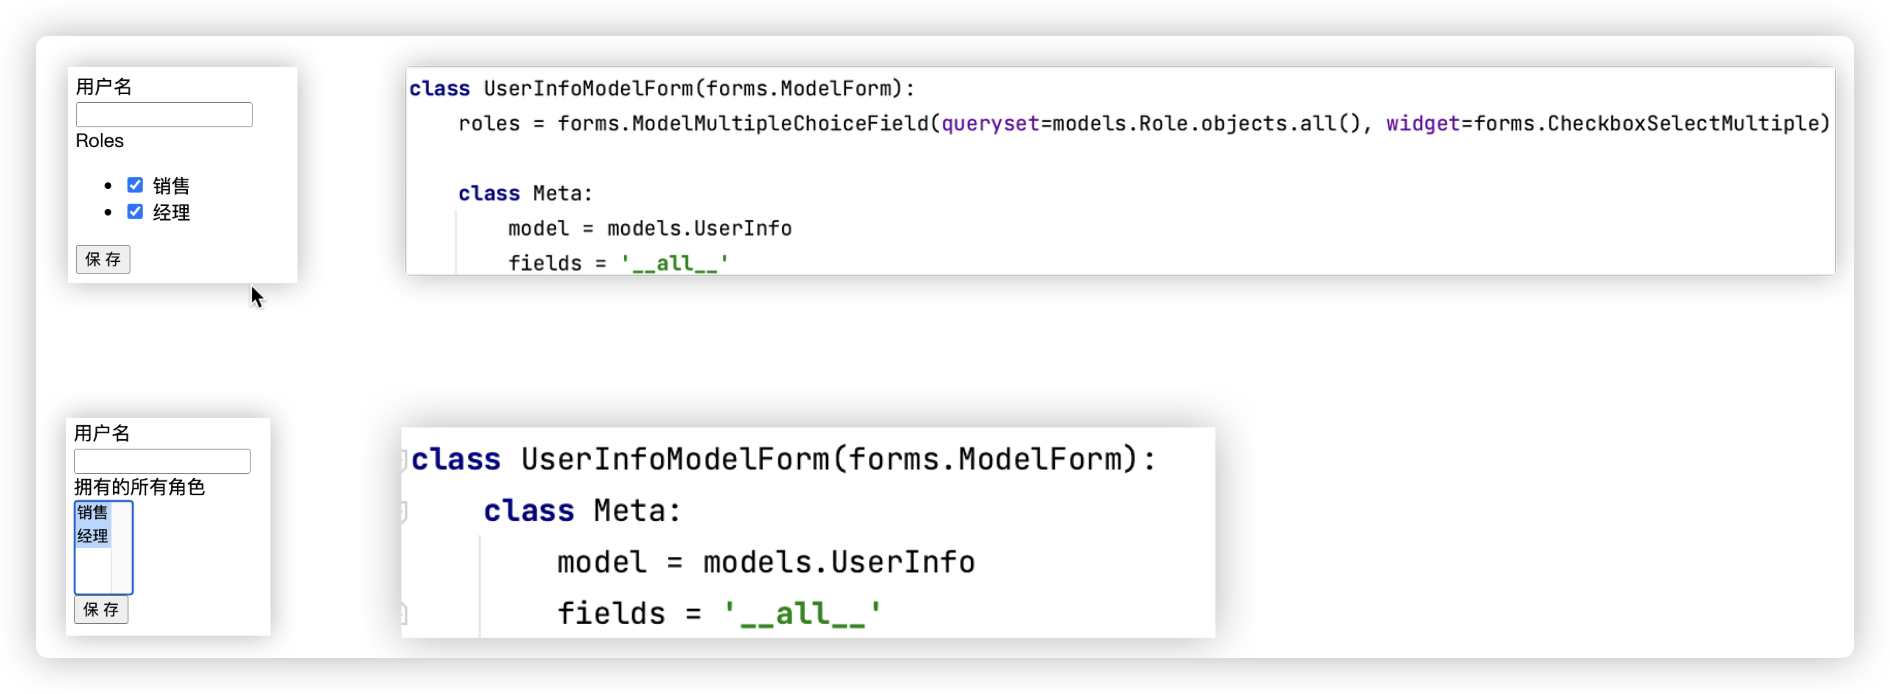Click the Roles field label
Viewport: 1890px width, 694px height.
[100, 141]
